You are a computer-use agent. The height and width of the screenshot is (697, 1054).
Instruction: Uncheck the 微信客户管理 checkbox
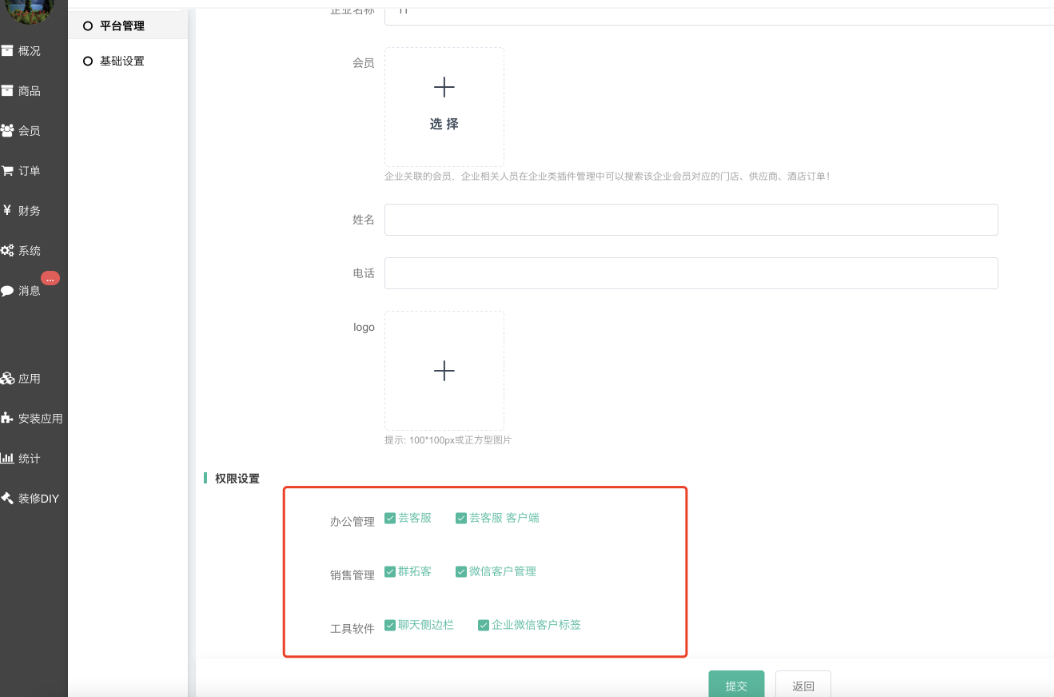click(x=461, y=572)
